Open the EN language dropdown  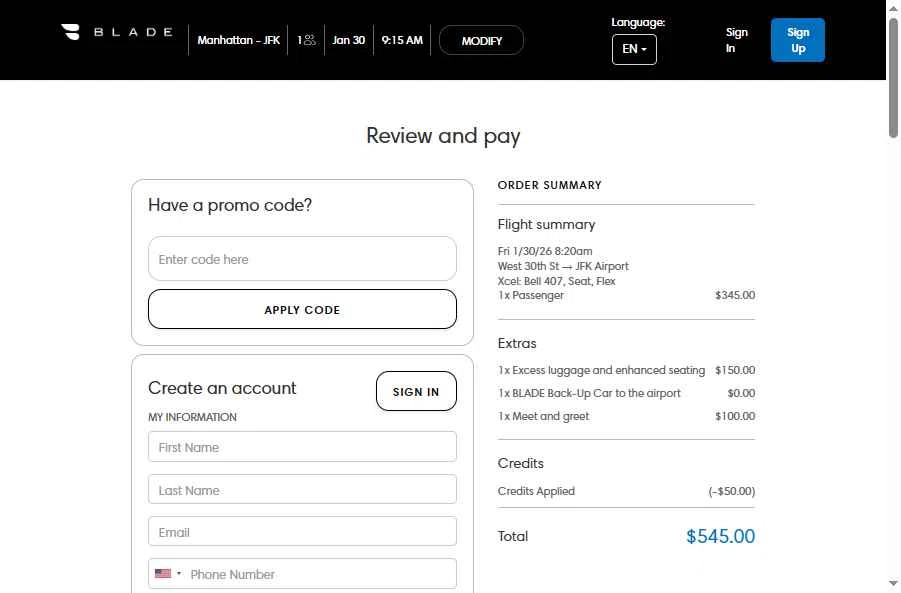(634, 49)
